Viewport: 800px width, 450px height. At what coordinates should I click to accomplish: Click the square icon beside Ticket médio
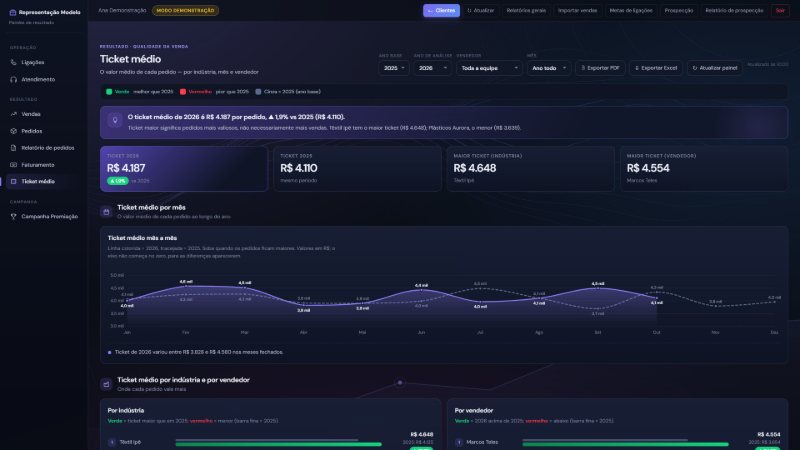click(x=13, y=182)
